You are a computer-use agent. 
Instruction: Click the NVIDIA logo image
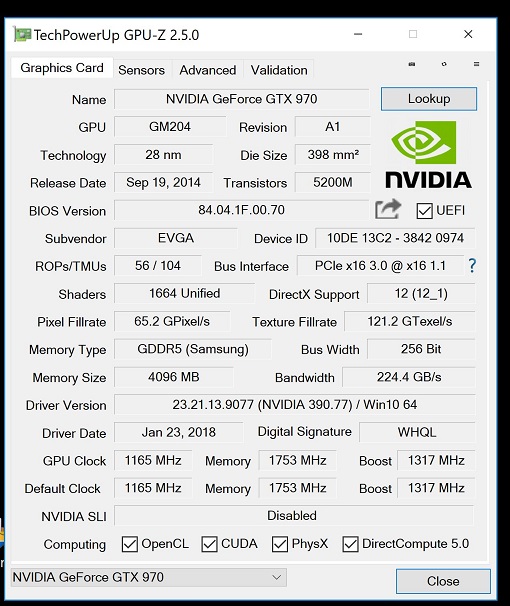[x=428, y=155]
